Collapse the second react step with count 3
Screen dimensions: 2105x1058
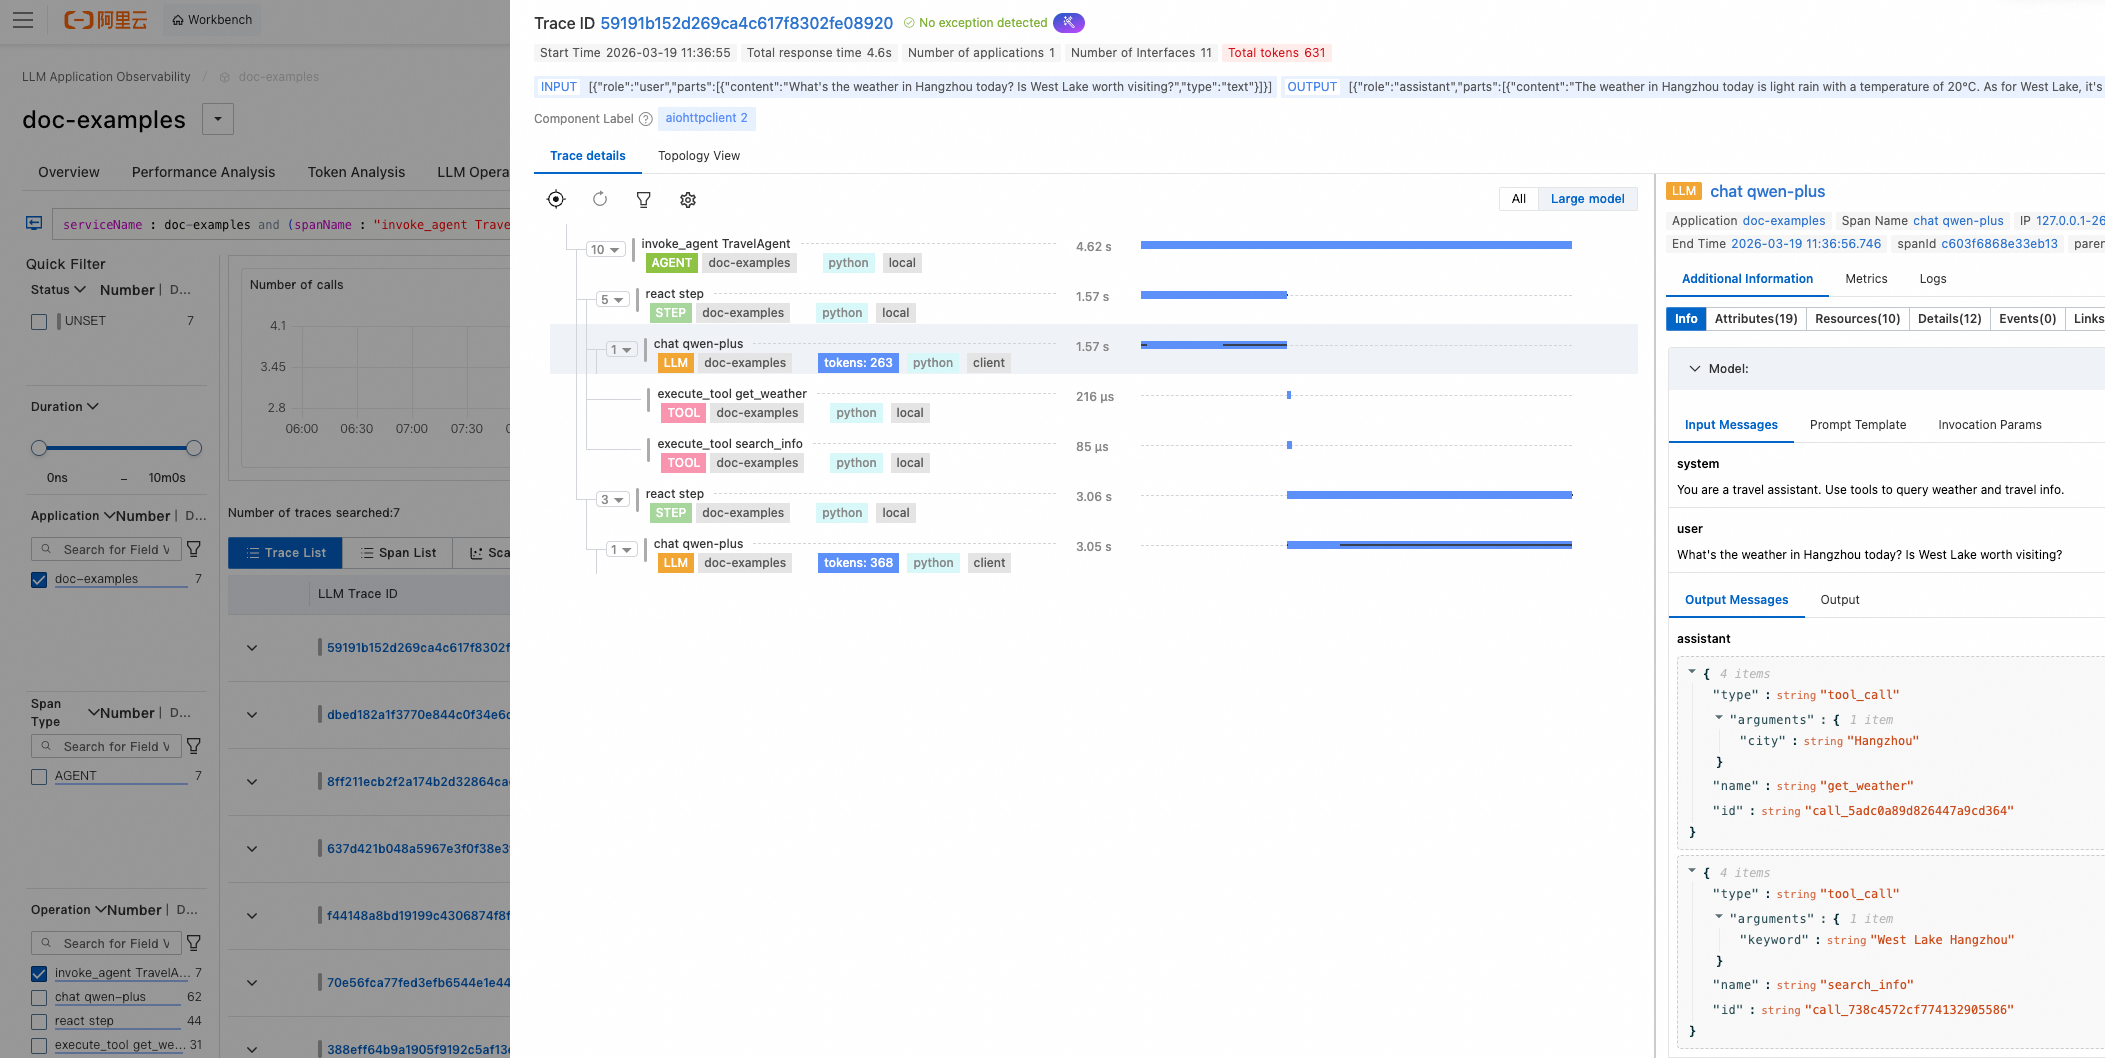tap(613, 500)
